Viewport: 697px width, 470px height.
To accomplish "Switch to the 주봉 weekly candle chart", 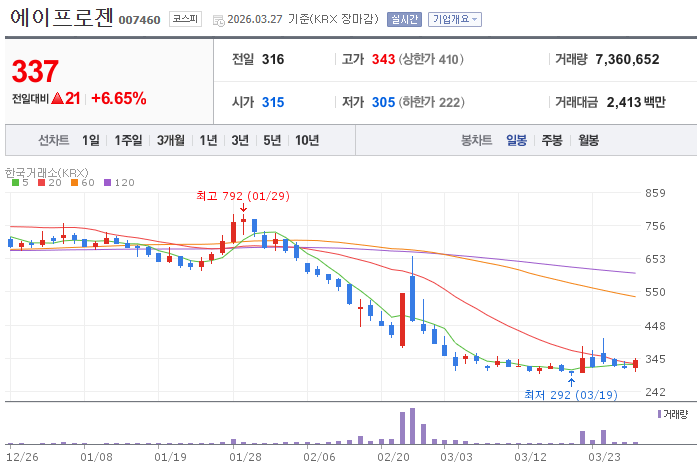I will [552, 141].
